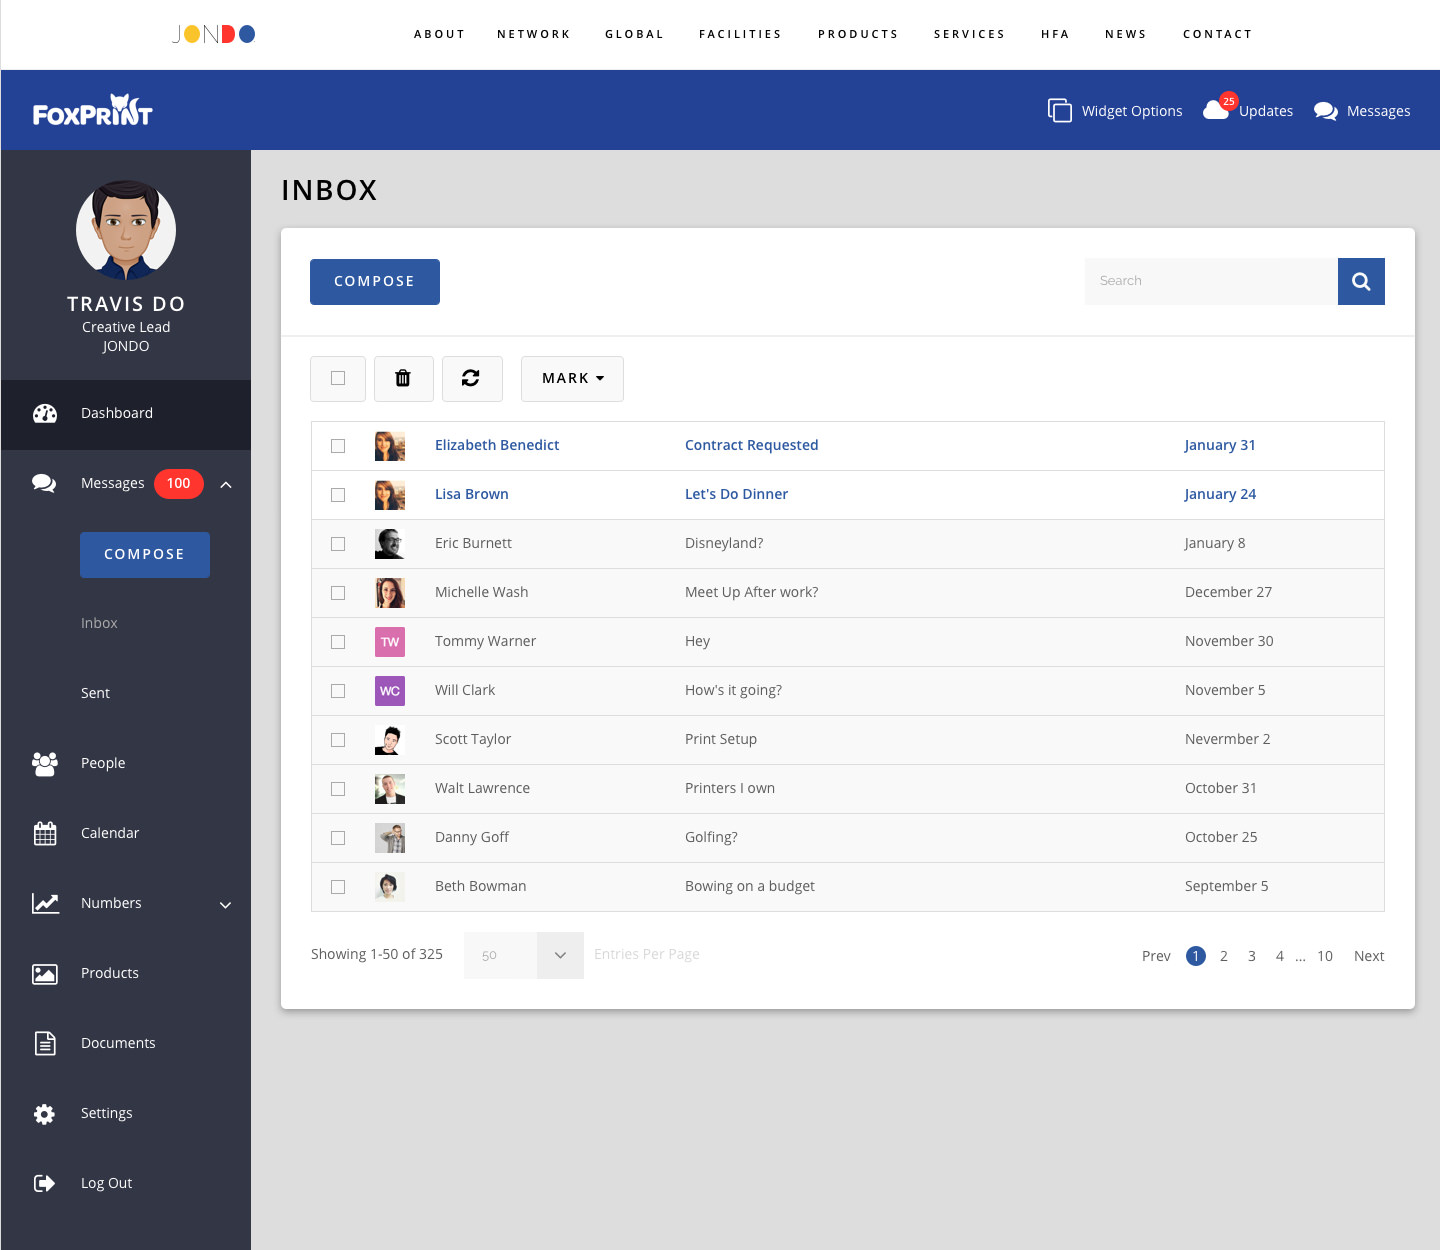Click Eric Burnett's avatar
This screenshot has height=1250, width=1440.
click(x=390, y=544)
